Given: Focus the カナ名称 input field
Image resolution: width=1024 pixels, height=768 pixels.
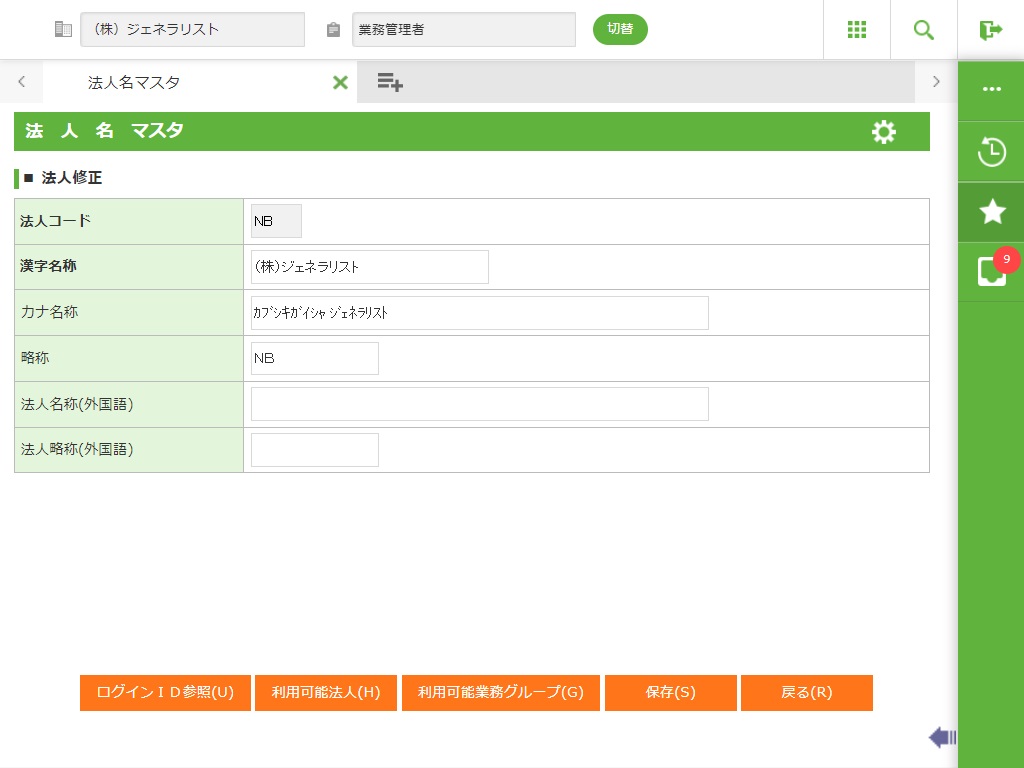Looking at the screenshot, I should click(x=480, y=313).
